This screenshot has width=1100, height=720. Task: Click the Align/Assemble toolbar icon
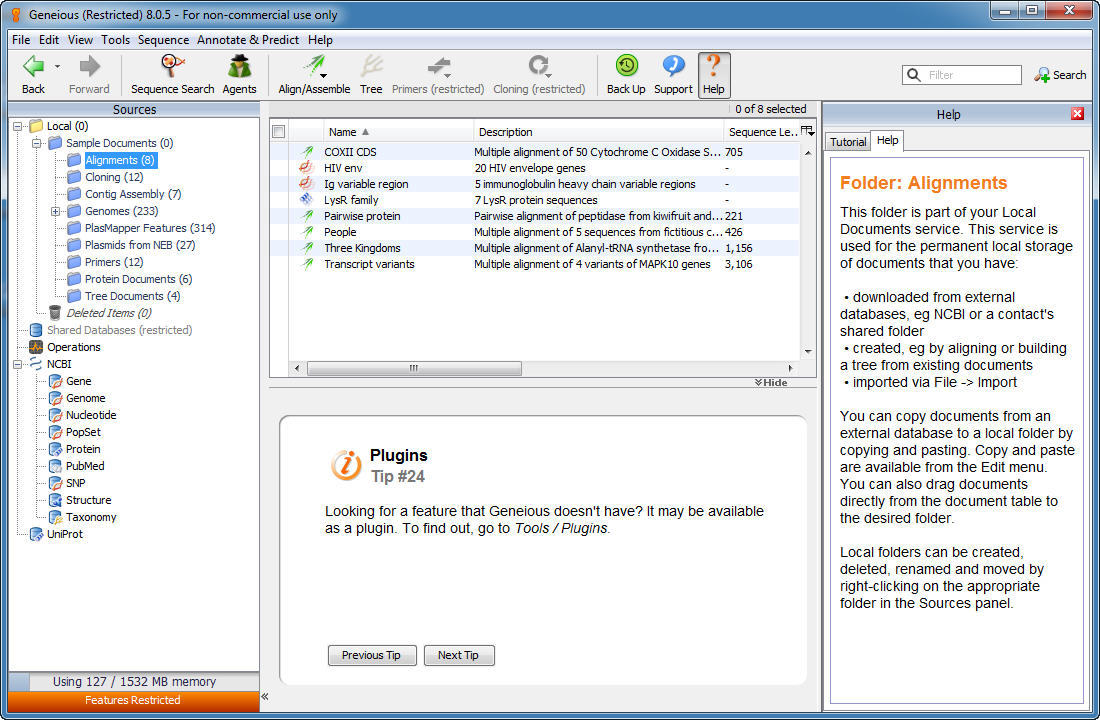point(314,68)
